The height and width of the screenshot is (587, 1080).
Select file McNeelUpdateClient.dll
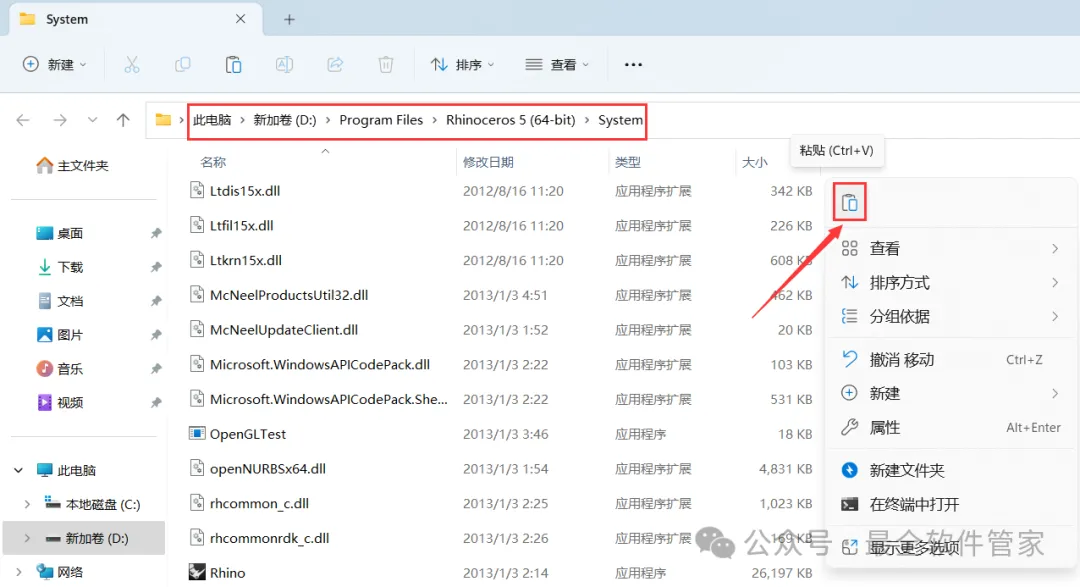pos(284,330)
